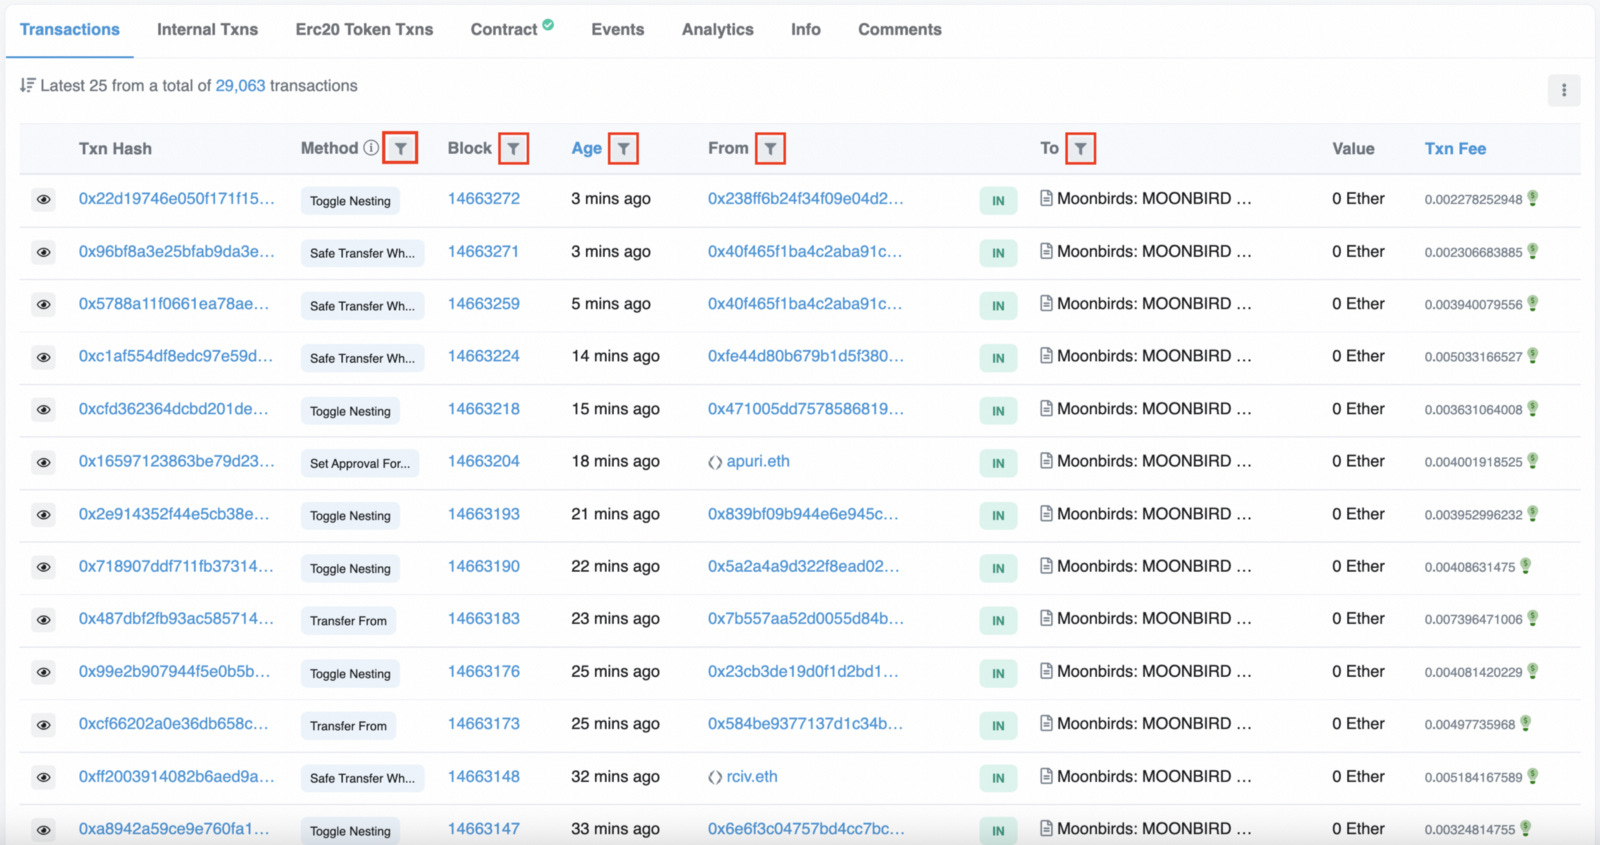1600x845 pixels.
Task: Click the Age column header link
Action: click(x=587, y=148)
